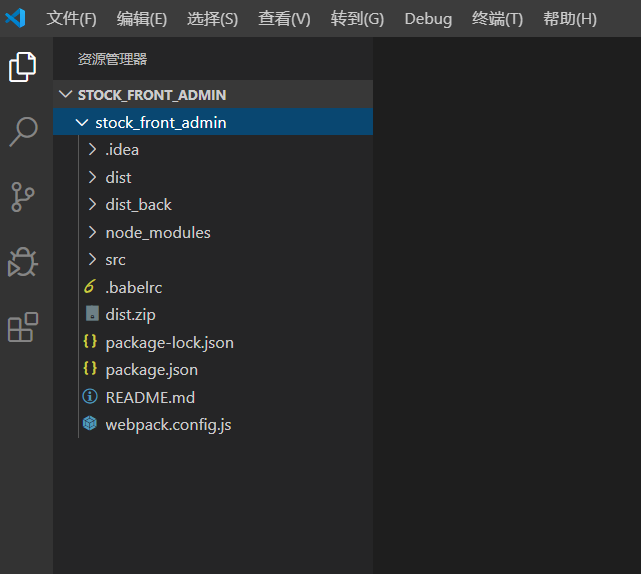The image size is (641, 574).
Task: Open the Explorer view in the activity bar
Action: [22, 67]
